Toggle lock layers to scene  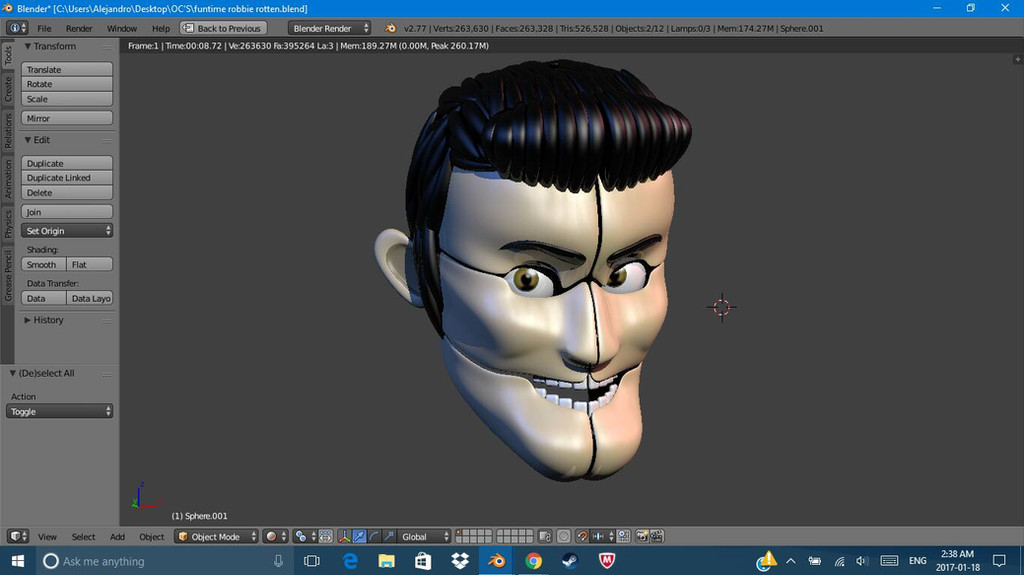545,536
